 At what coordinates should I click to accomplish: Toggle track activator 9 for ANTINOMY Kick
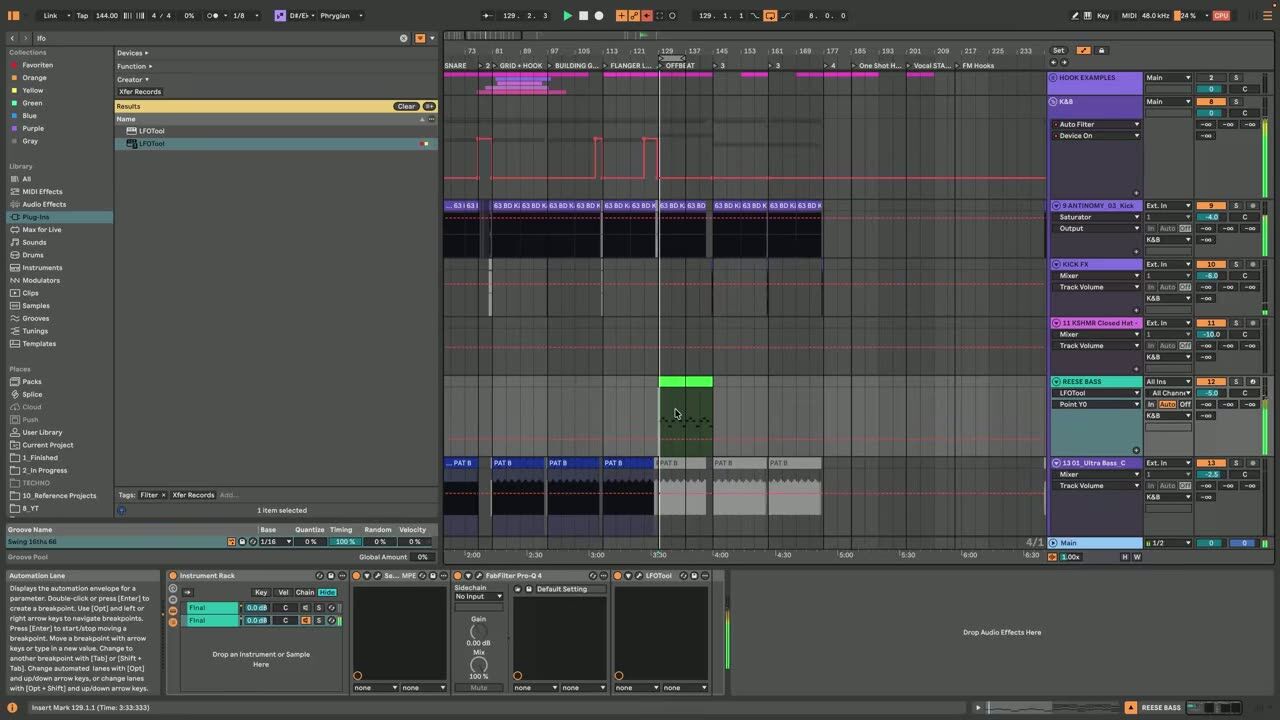(1211, 205)
